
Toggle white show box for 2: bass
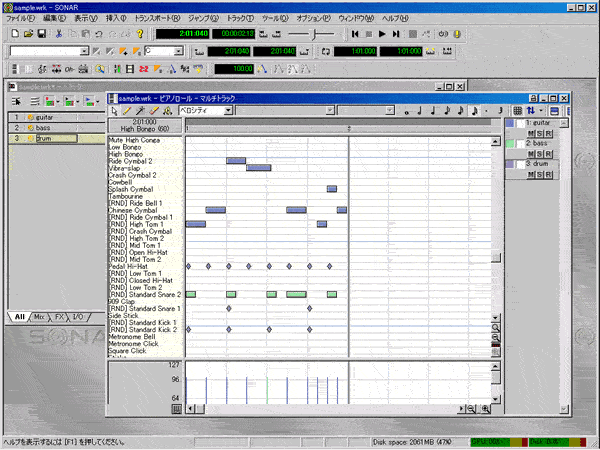click(x=520, y=144)
